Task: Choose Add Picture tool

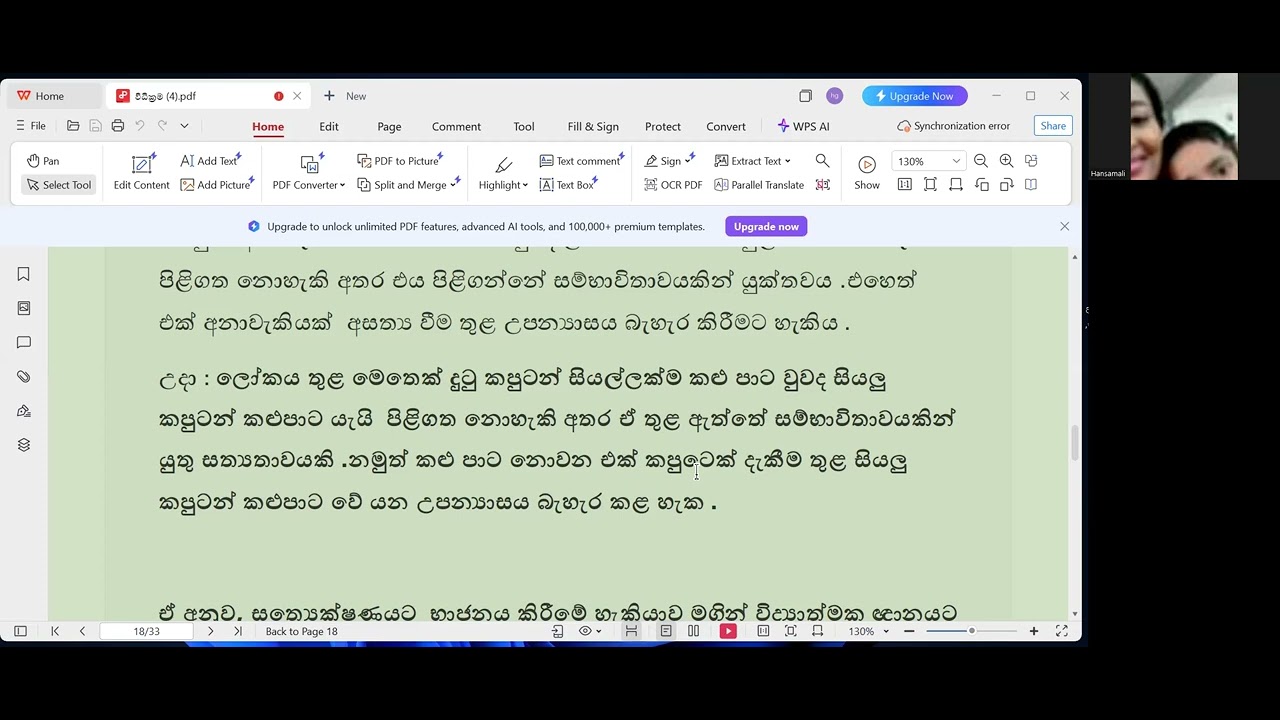Action: pyautogui.click(x=216, y=185)
